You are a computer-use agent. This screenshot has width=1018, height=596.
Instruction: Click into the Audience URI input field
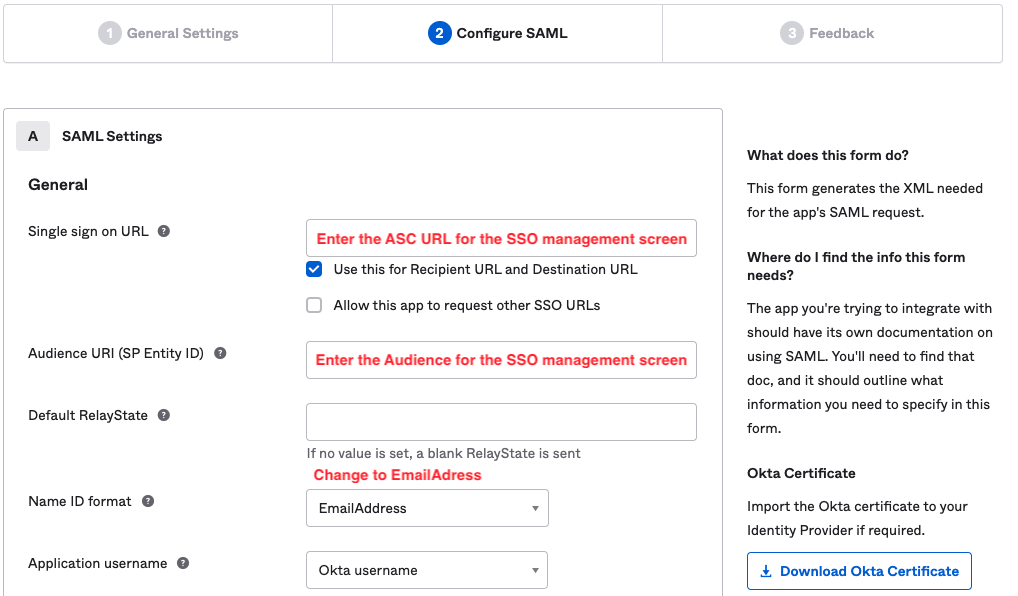coord(501,360)
